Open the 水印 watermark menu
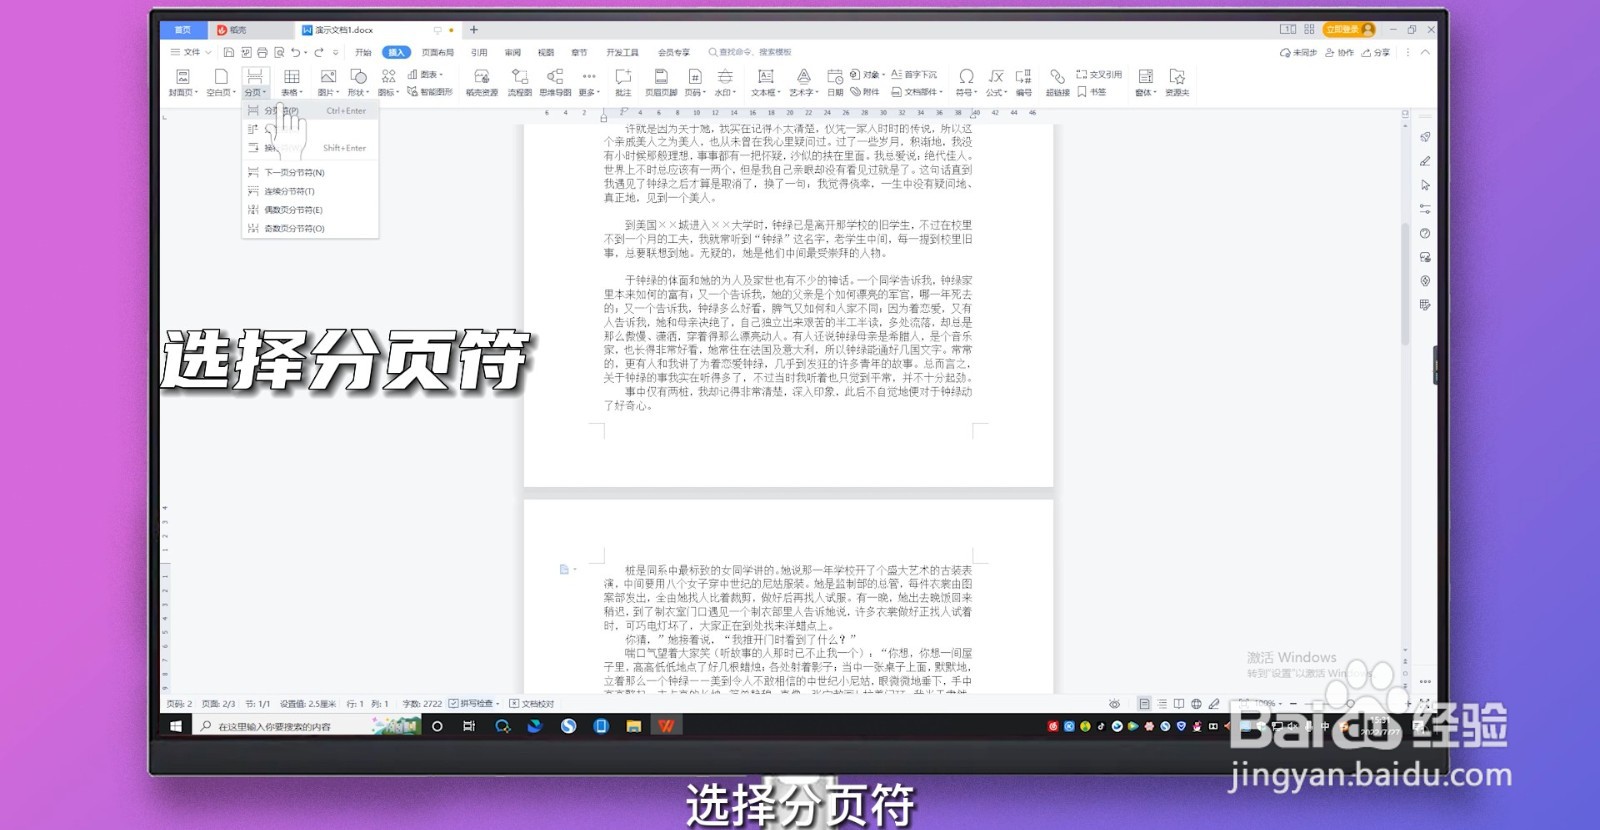Image resolution: width=1600 pixels, height=830 pixels. (725, 82)
